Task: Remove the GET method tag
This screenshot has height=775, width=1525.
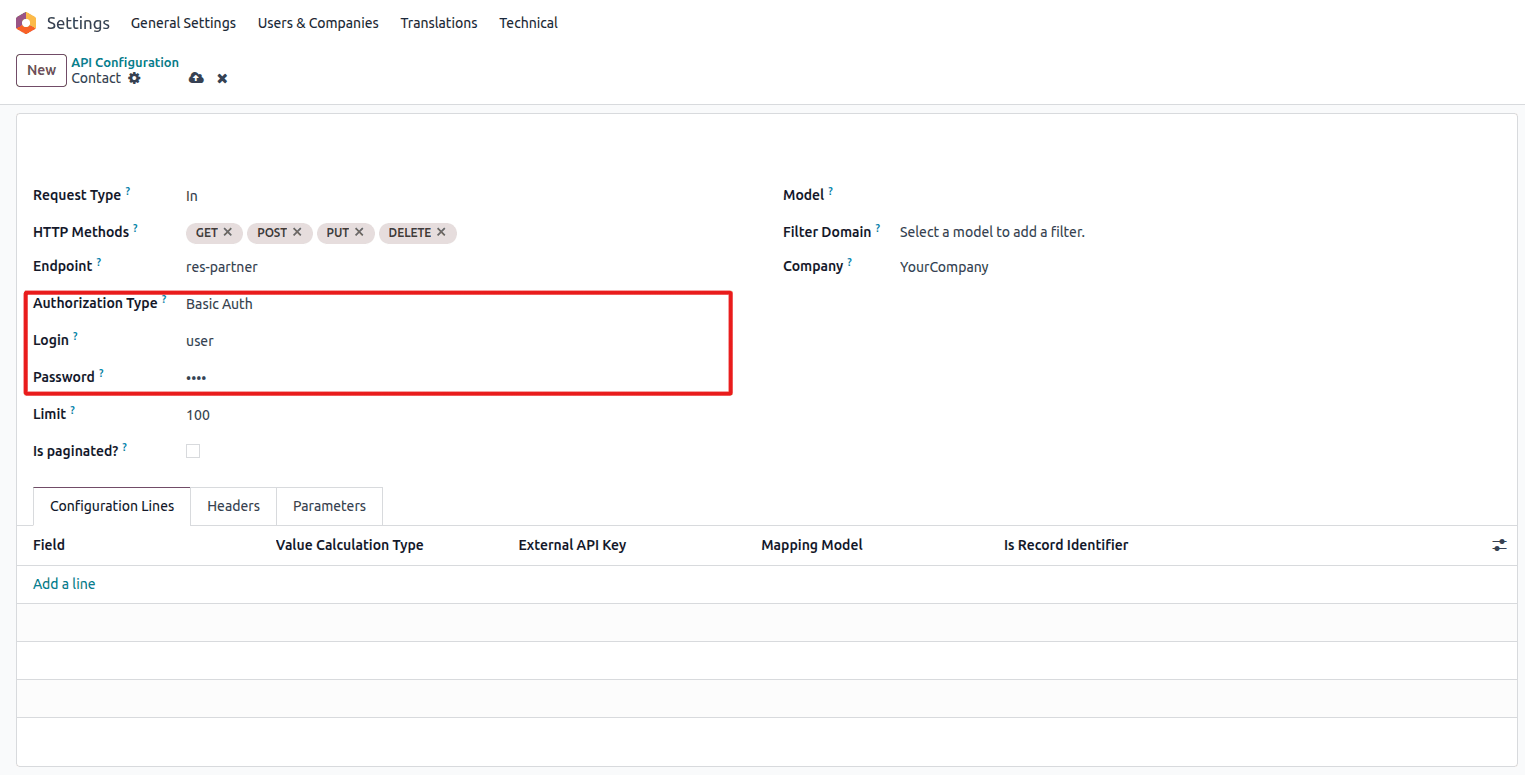Action: click(228, 232)
